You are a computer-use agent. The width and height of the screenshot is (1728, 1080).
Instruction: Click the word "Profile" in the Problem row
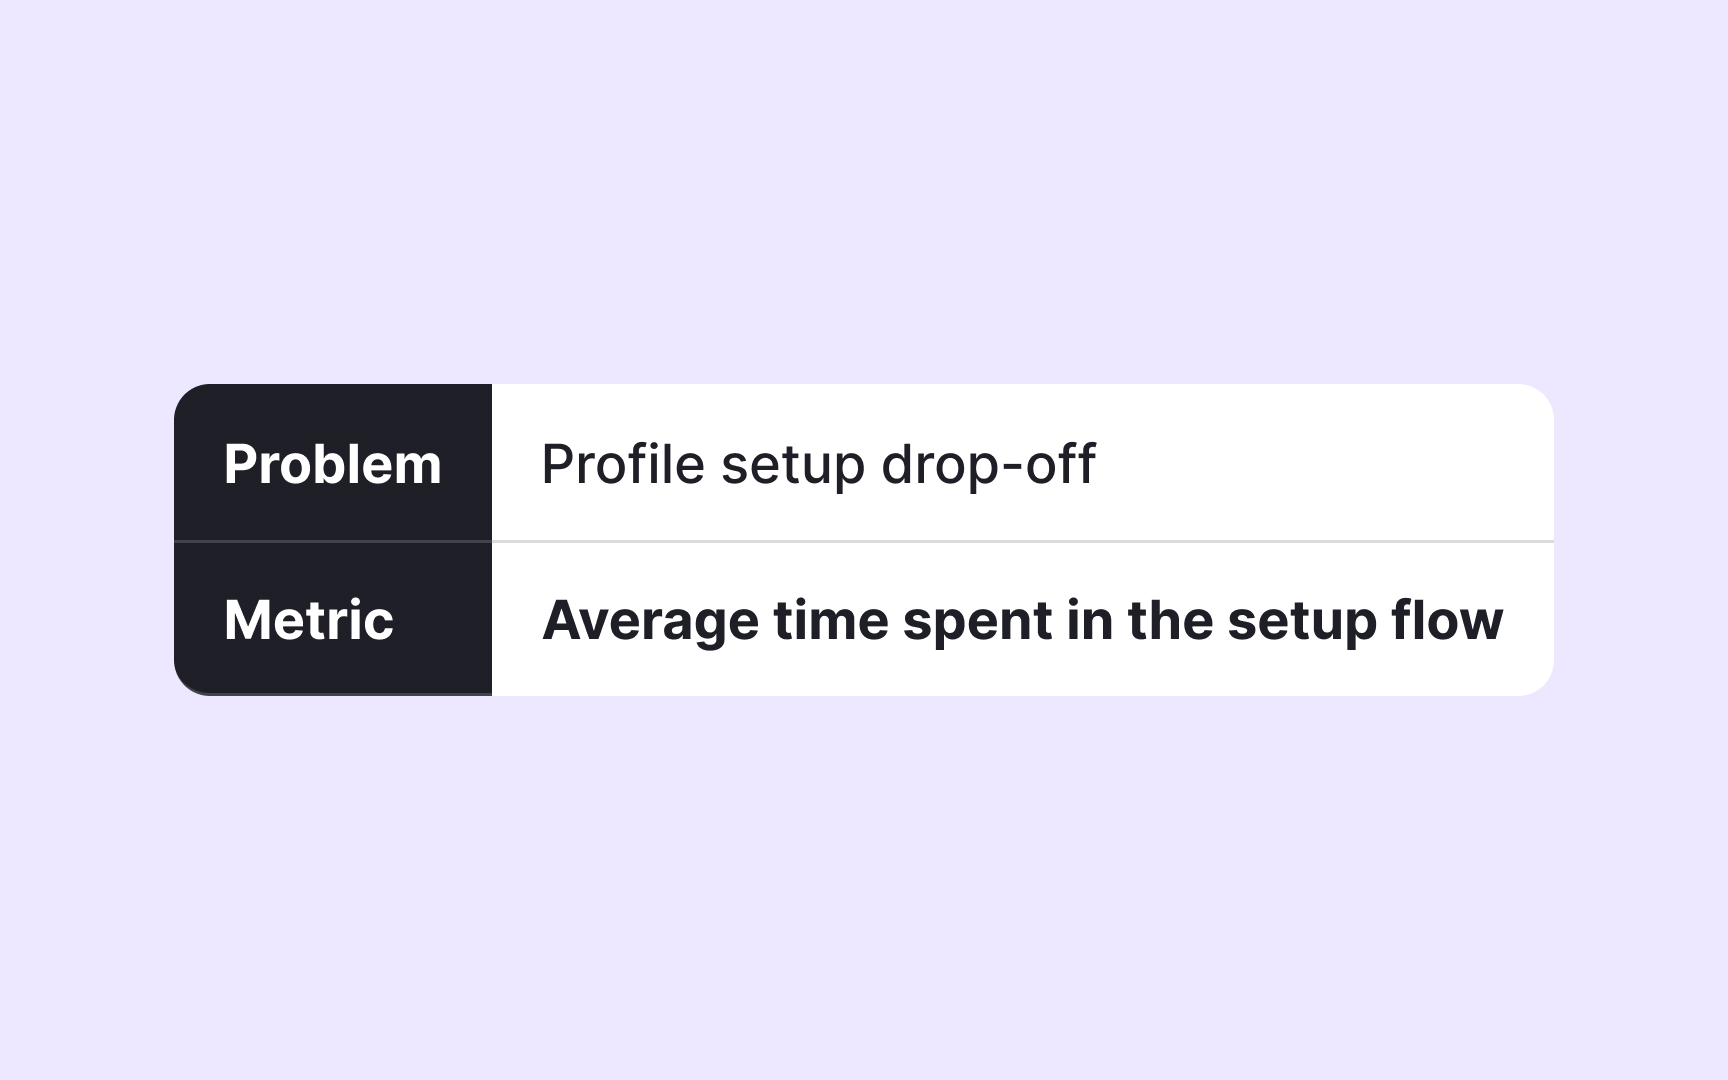(622, 464)
